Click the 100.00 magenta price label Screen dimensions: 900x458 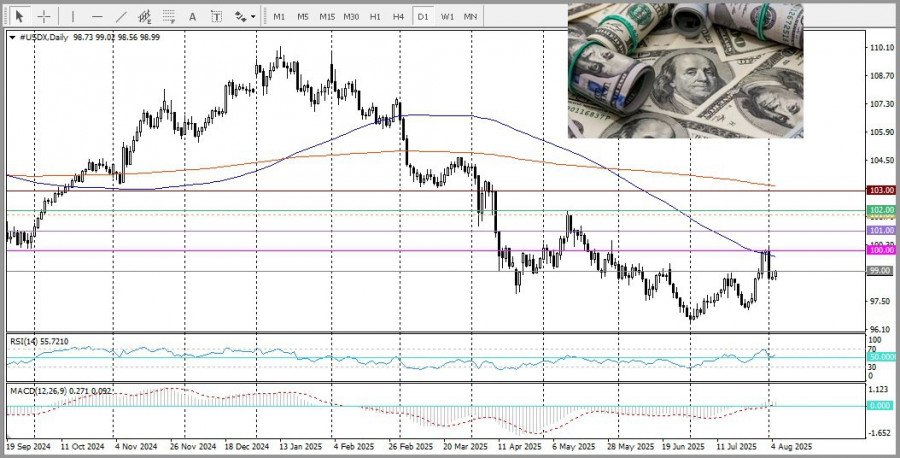coord(882,250)
